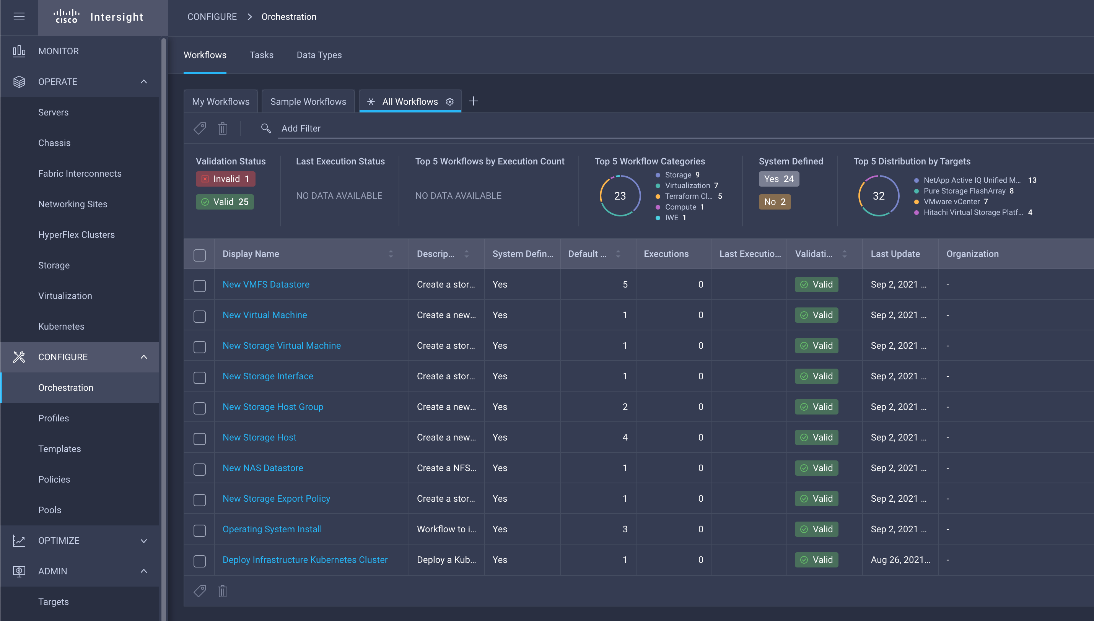The height and width of the screenshot is (621, 1094).
Task: Open HyperFlex Clusters in sidebar
Action: point(76,235)
